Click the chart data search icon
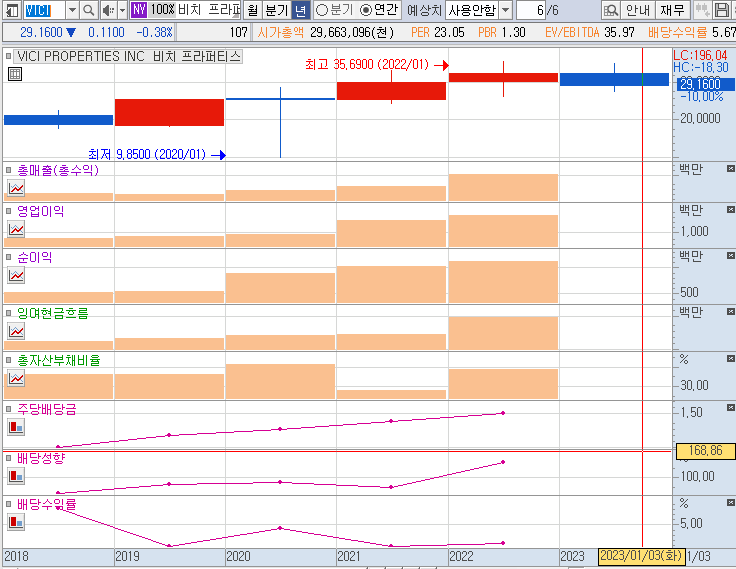Viewport: 736px width, 569px height. (x=611, y=10)
